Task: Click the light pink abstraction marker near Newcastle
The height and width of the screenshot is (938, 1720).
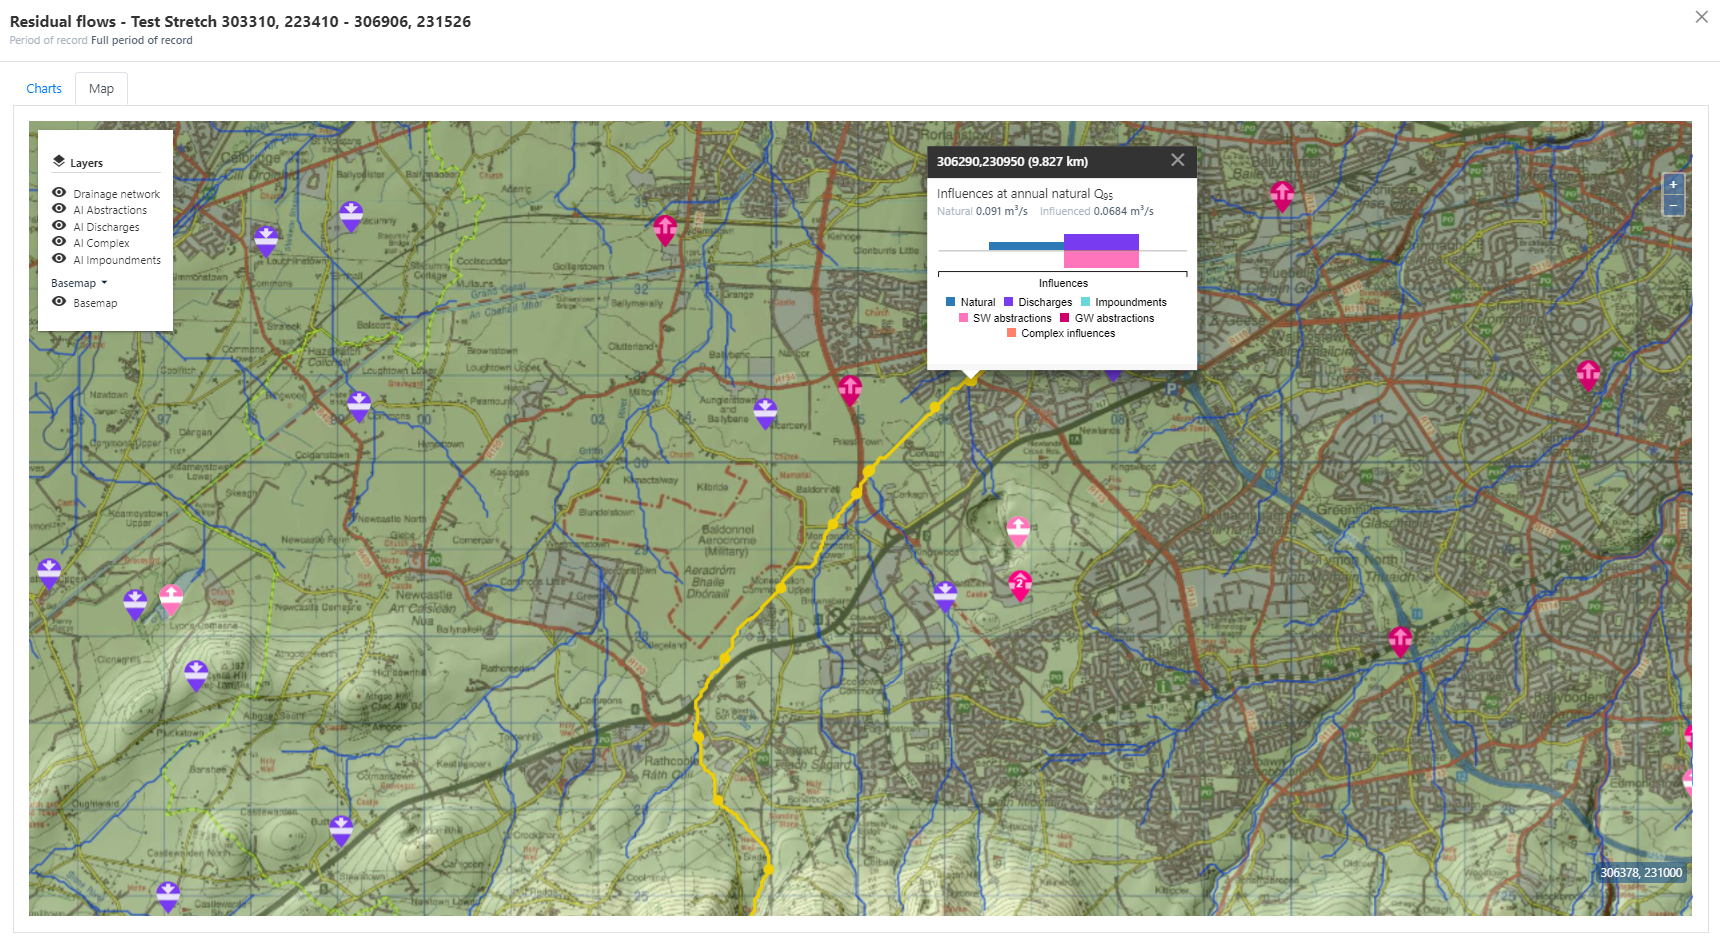Action: tap(171, 599)
